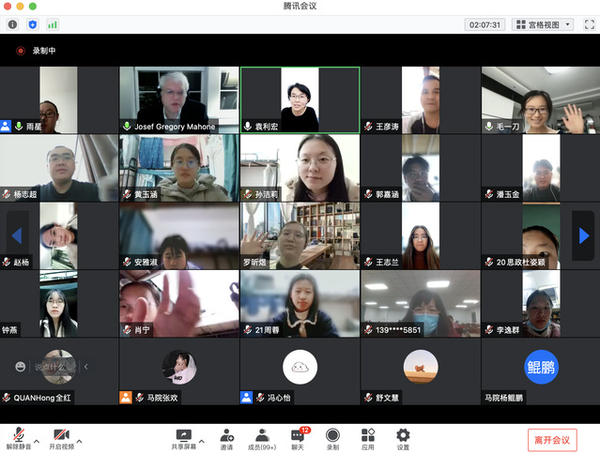
Task: Go to next page of participants
Action: [x=582, y=235]
